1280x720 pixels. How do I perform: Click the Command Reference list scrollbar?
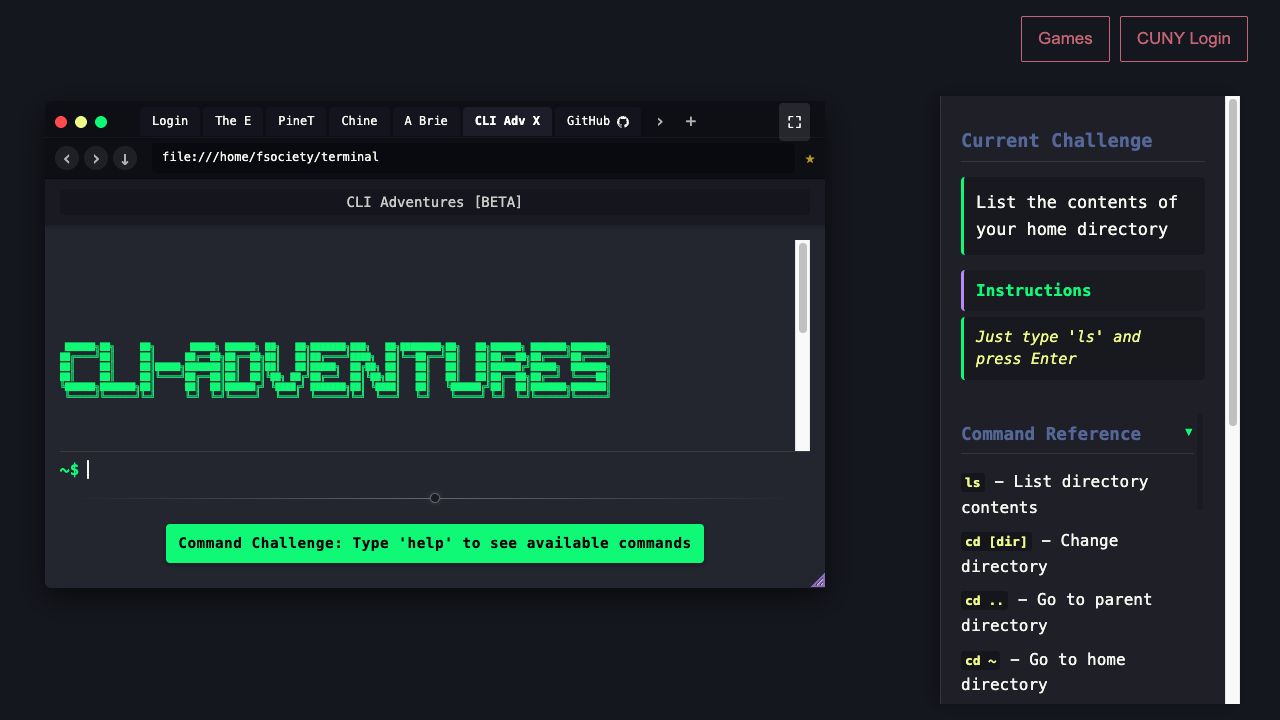click(1199, 460)
